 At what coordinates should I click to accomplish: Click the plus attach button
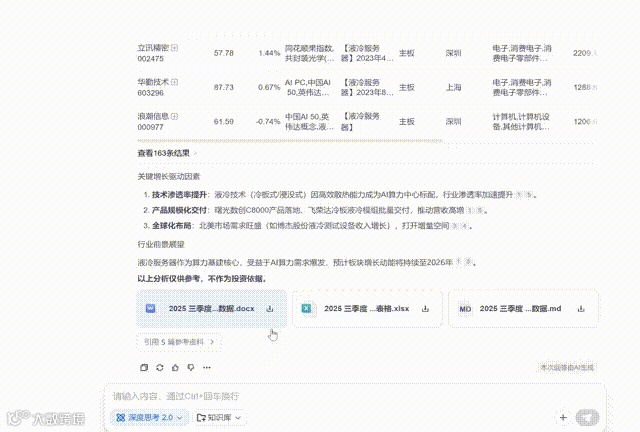[563, 417]
